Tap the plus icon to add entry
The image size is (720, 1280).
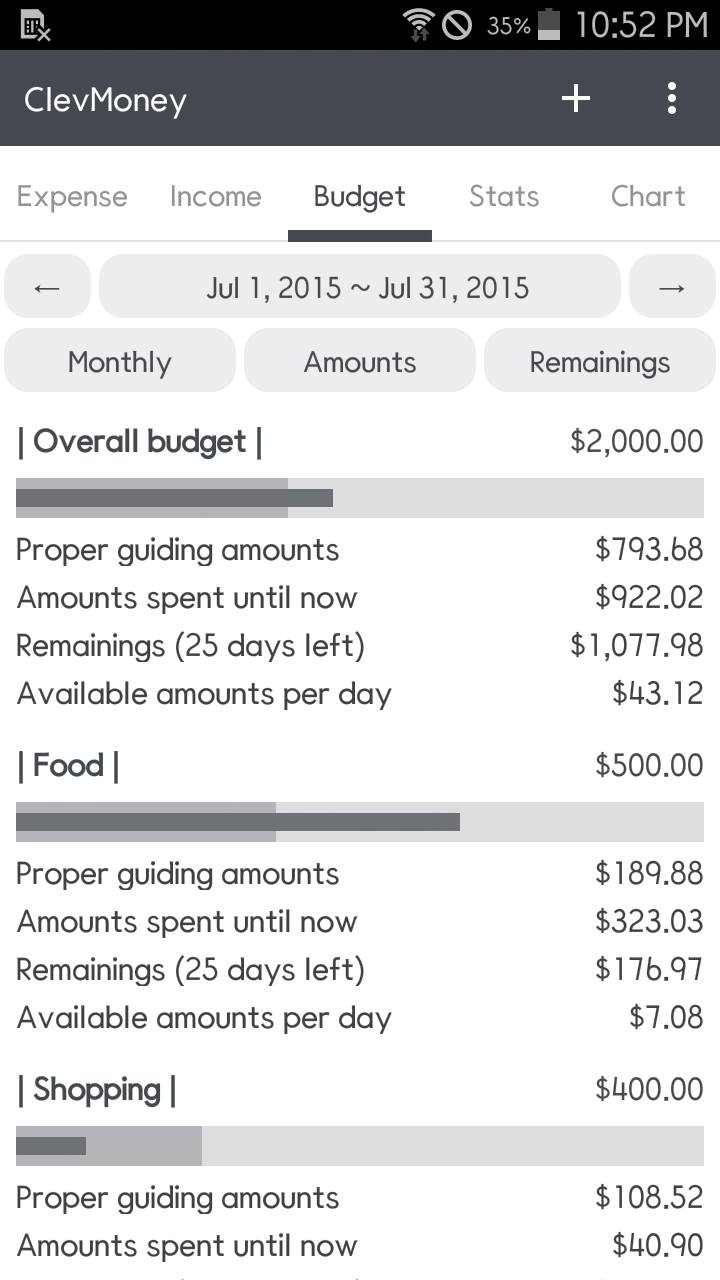(x=576, y=98)
